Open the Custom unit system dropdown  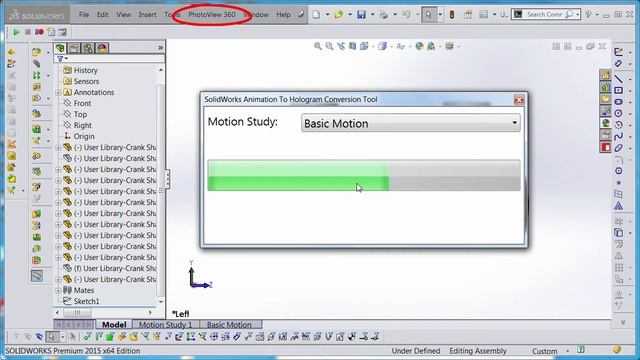[x=567, y=351]
